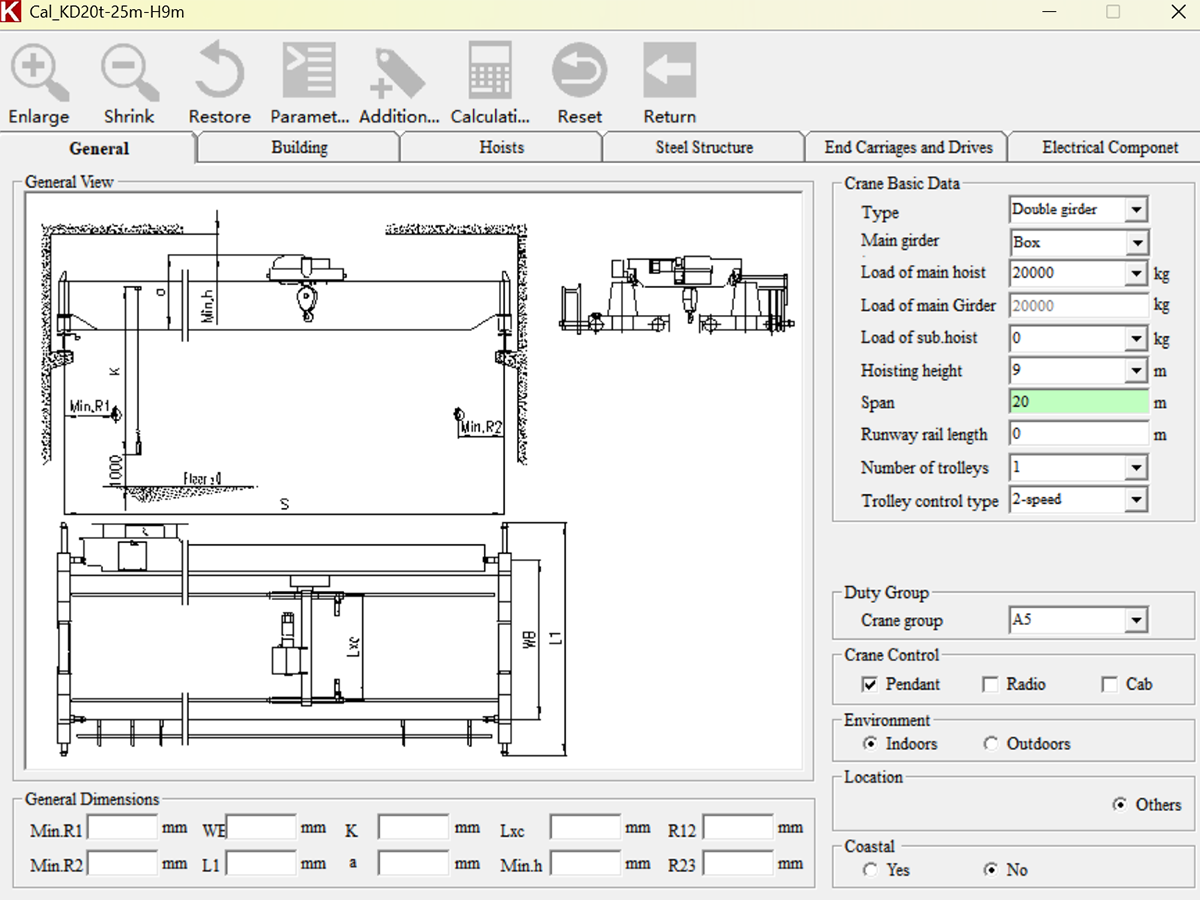
Task: Open the Additional items tag icon
Action: coord(398,73)
